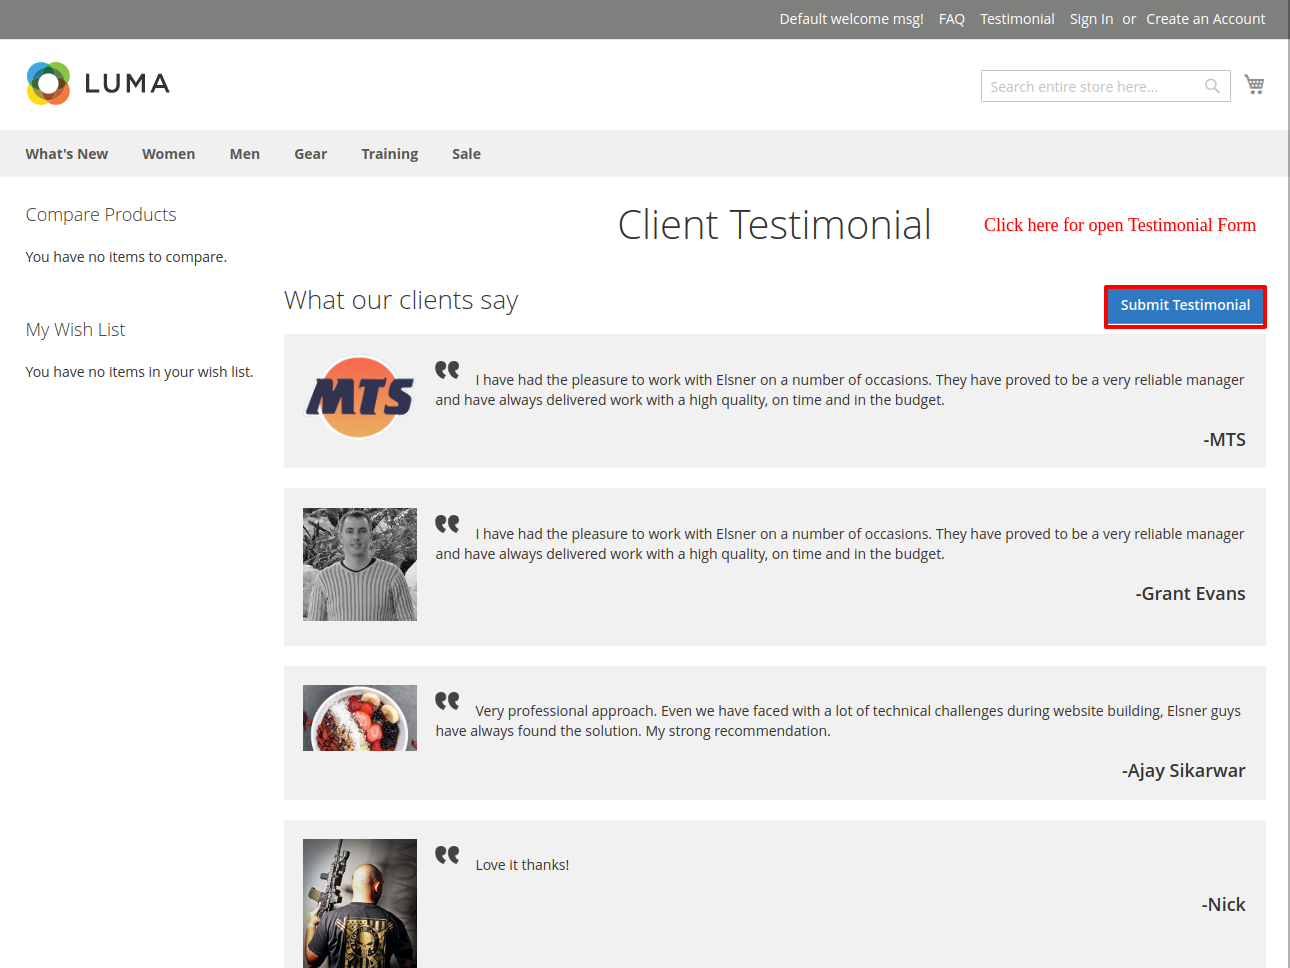The image size is (1290, 968).
Task: Click the quote mark icon in the MTS testimonial
Action: [x=447, y=370]
